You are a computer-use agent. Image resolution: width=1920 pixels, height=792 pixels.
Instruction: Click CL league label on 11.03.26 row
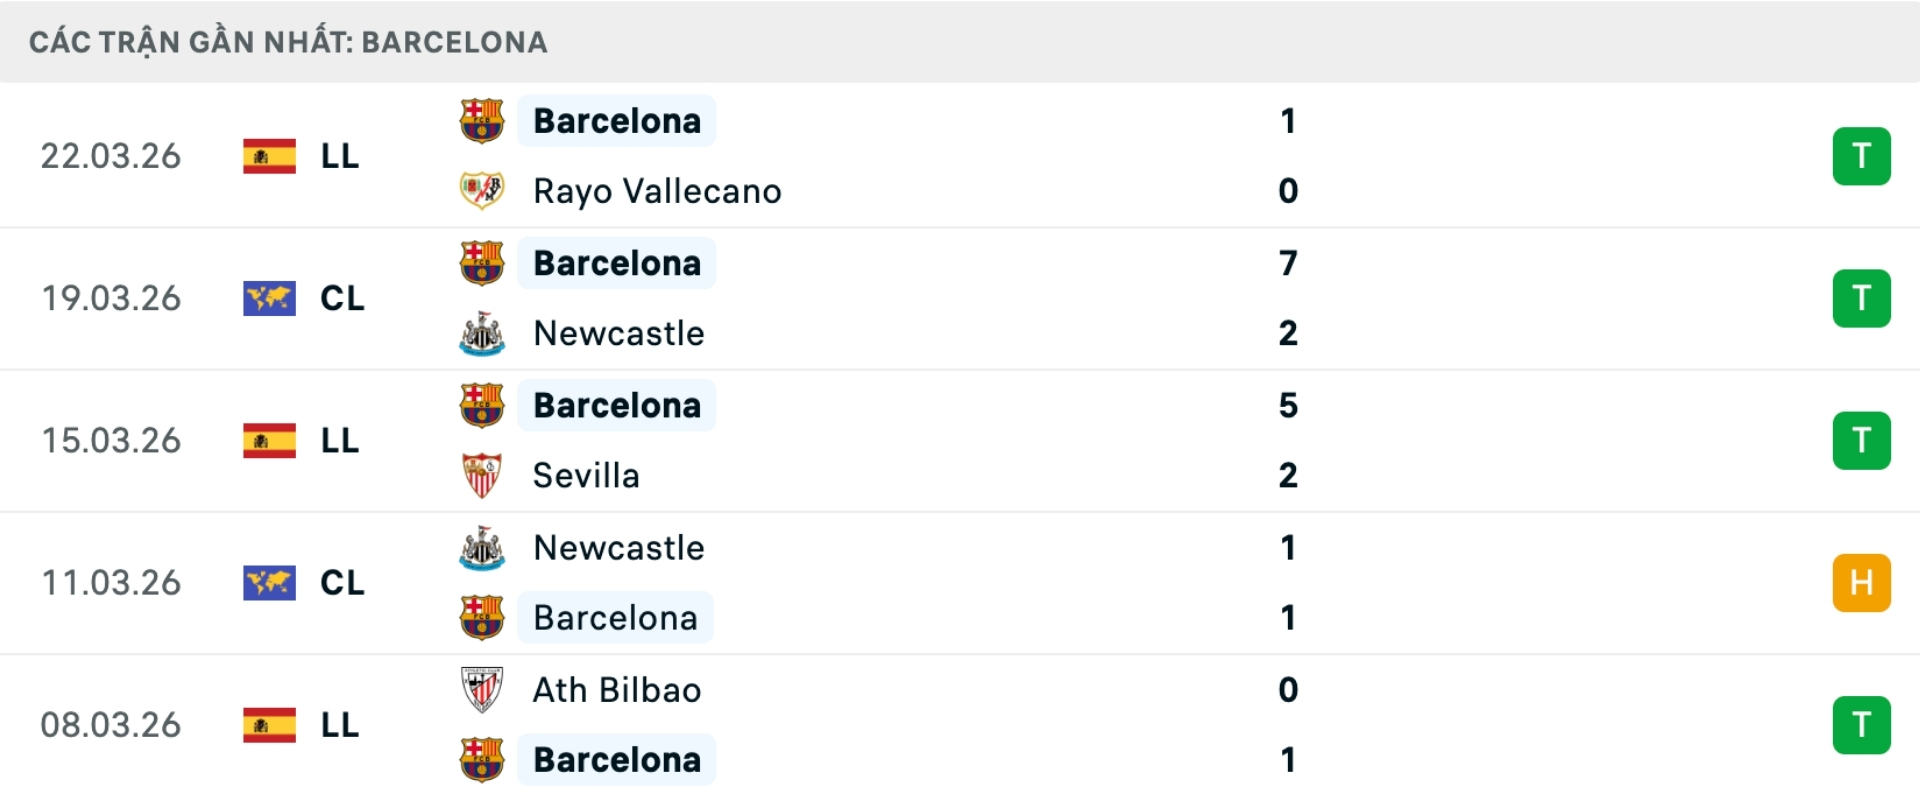pyautogui.click(x=342, y=583)
